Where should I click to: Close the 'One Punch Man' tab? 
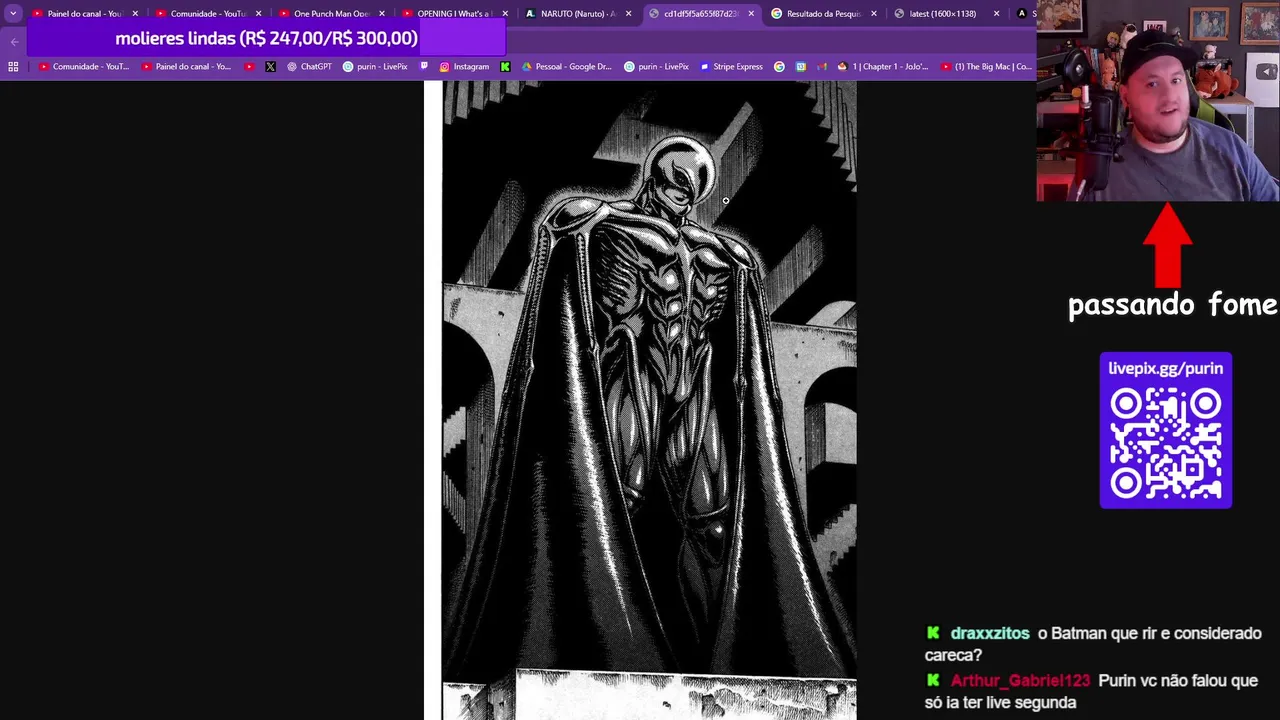381,14
